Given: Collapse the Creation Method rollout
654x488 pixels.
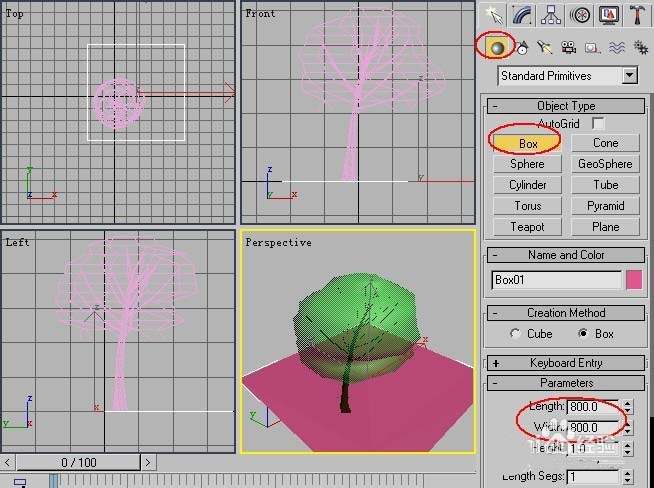Looking at the screenshot, I should [x=566, y=313].
